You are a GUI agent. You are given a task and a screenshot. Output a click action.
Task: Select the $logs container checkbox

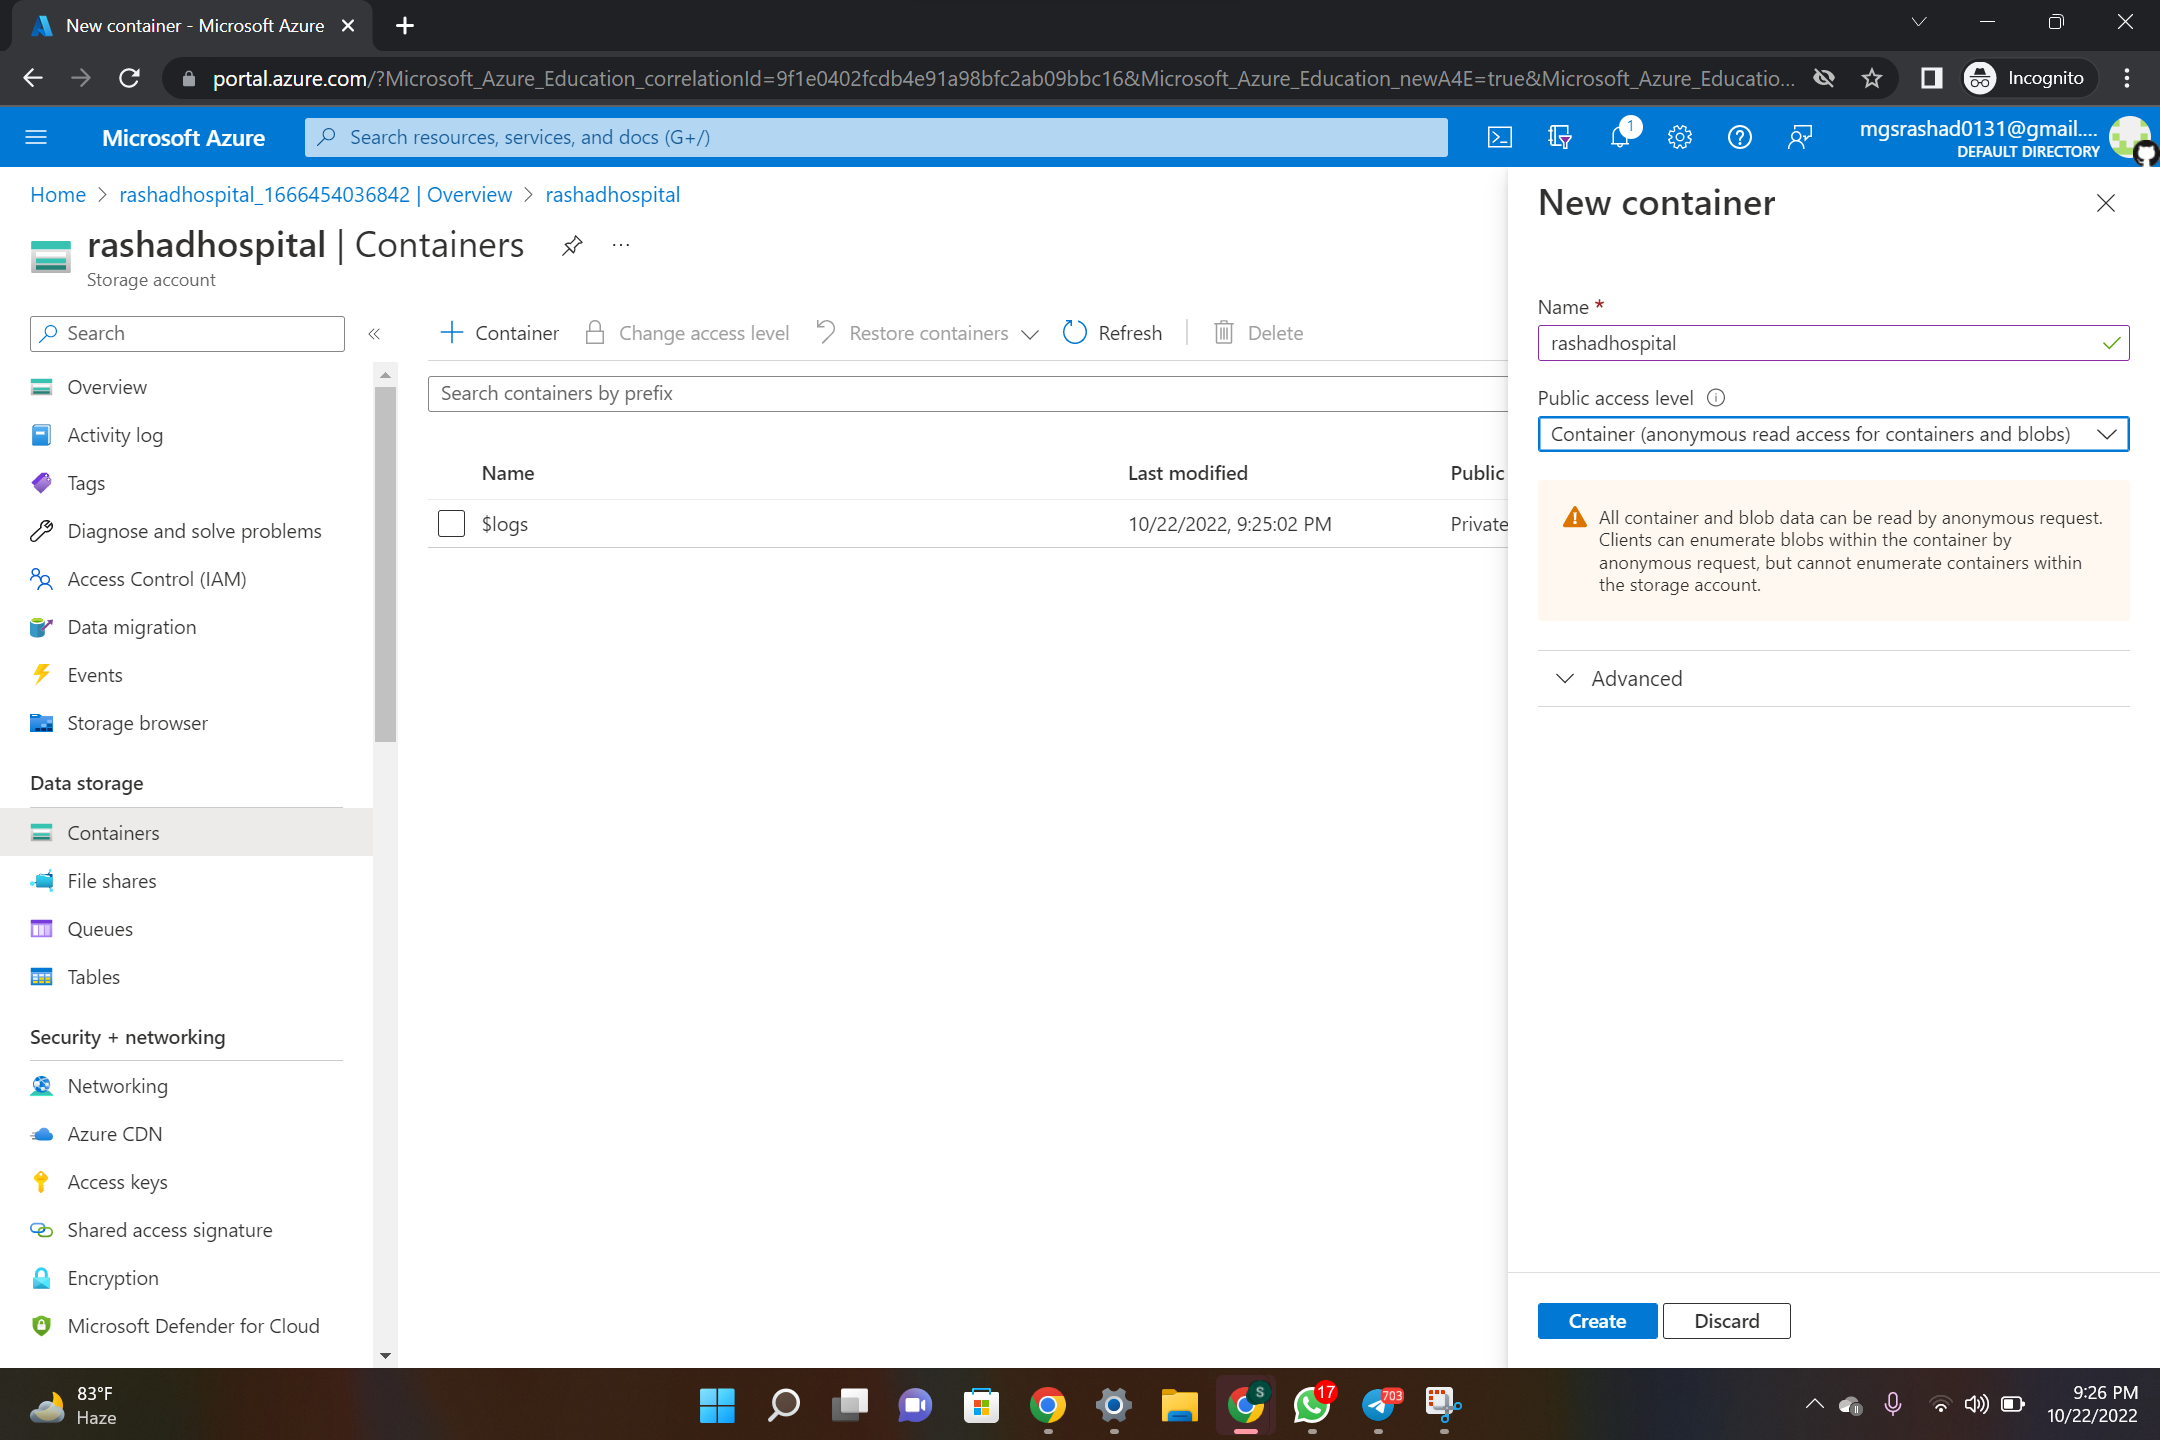451,524
